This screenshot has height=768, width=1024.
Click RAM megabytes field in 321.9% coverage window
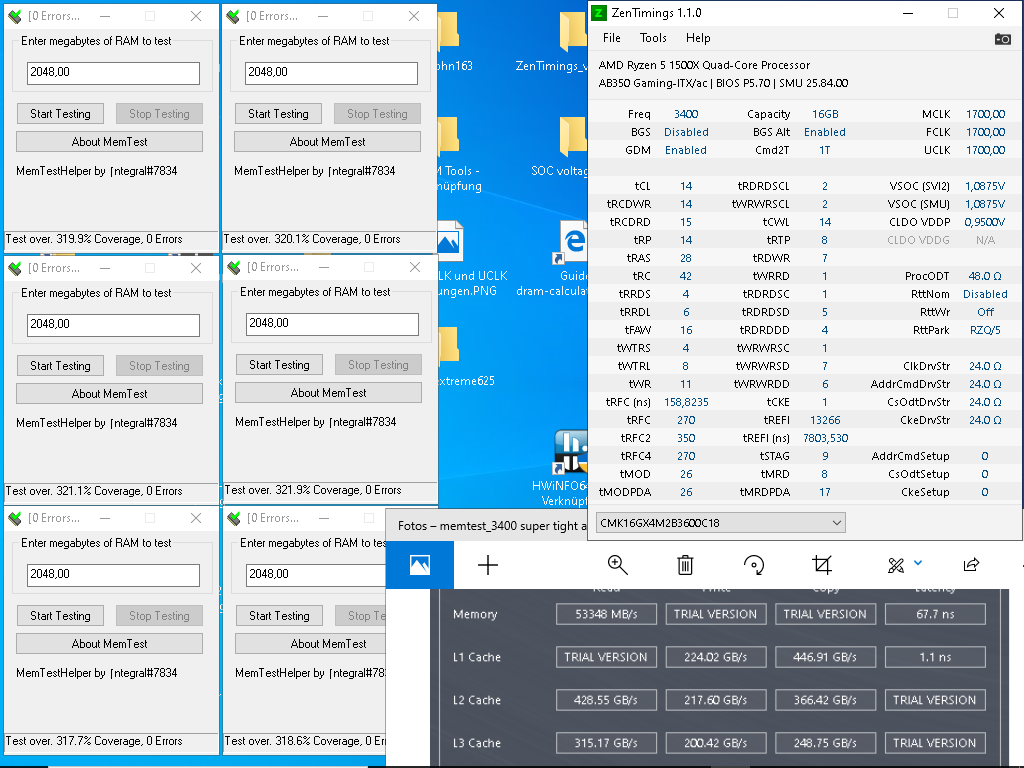(x=332, y=323)
